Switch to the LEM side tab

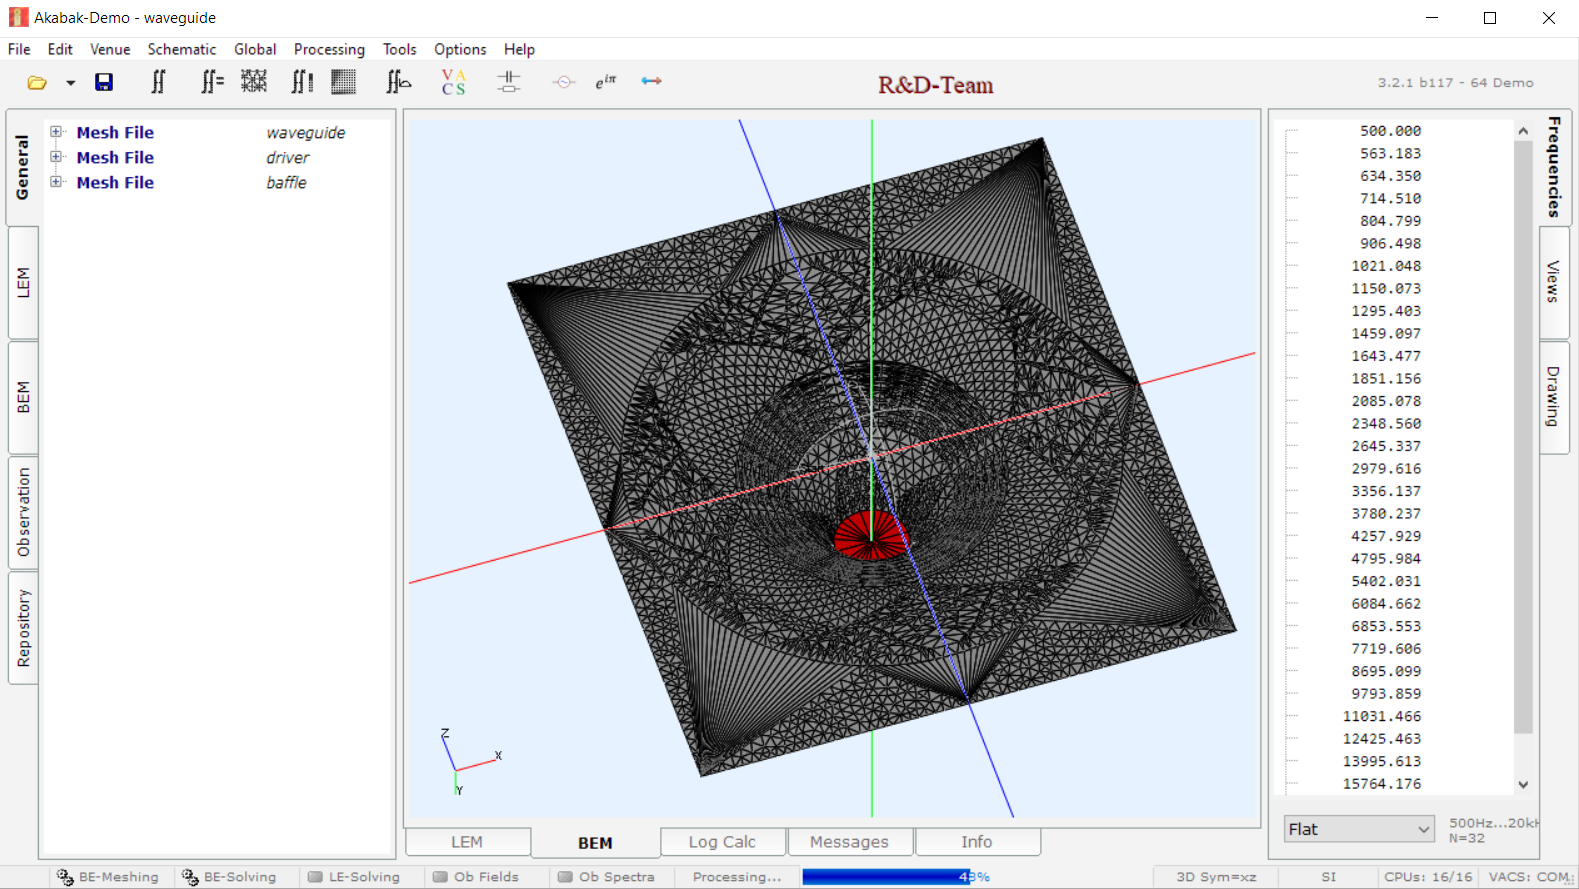(23, 283)
